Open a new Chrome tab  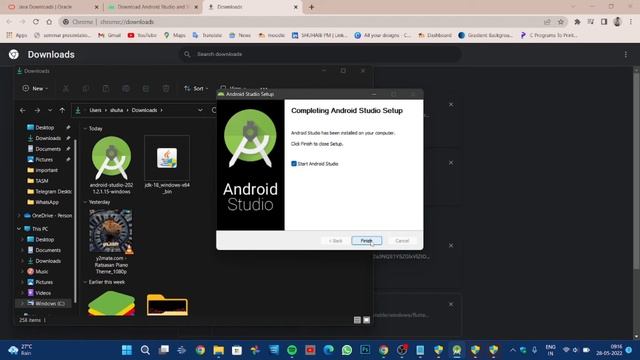point(311,7)
